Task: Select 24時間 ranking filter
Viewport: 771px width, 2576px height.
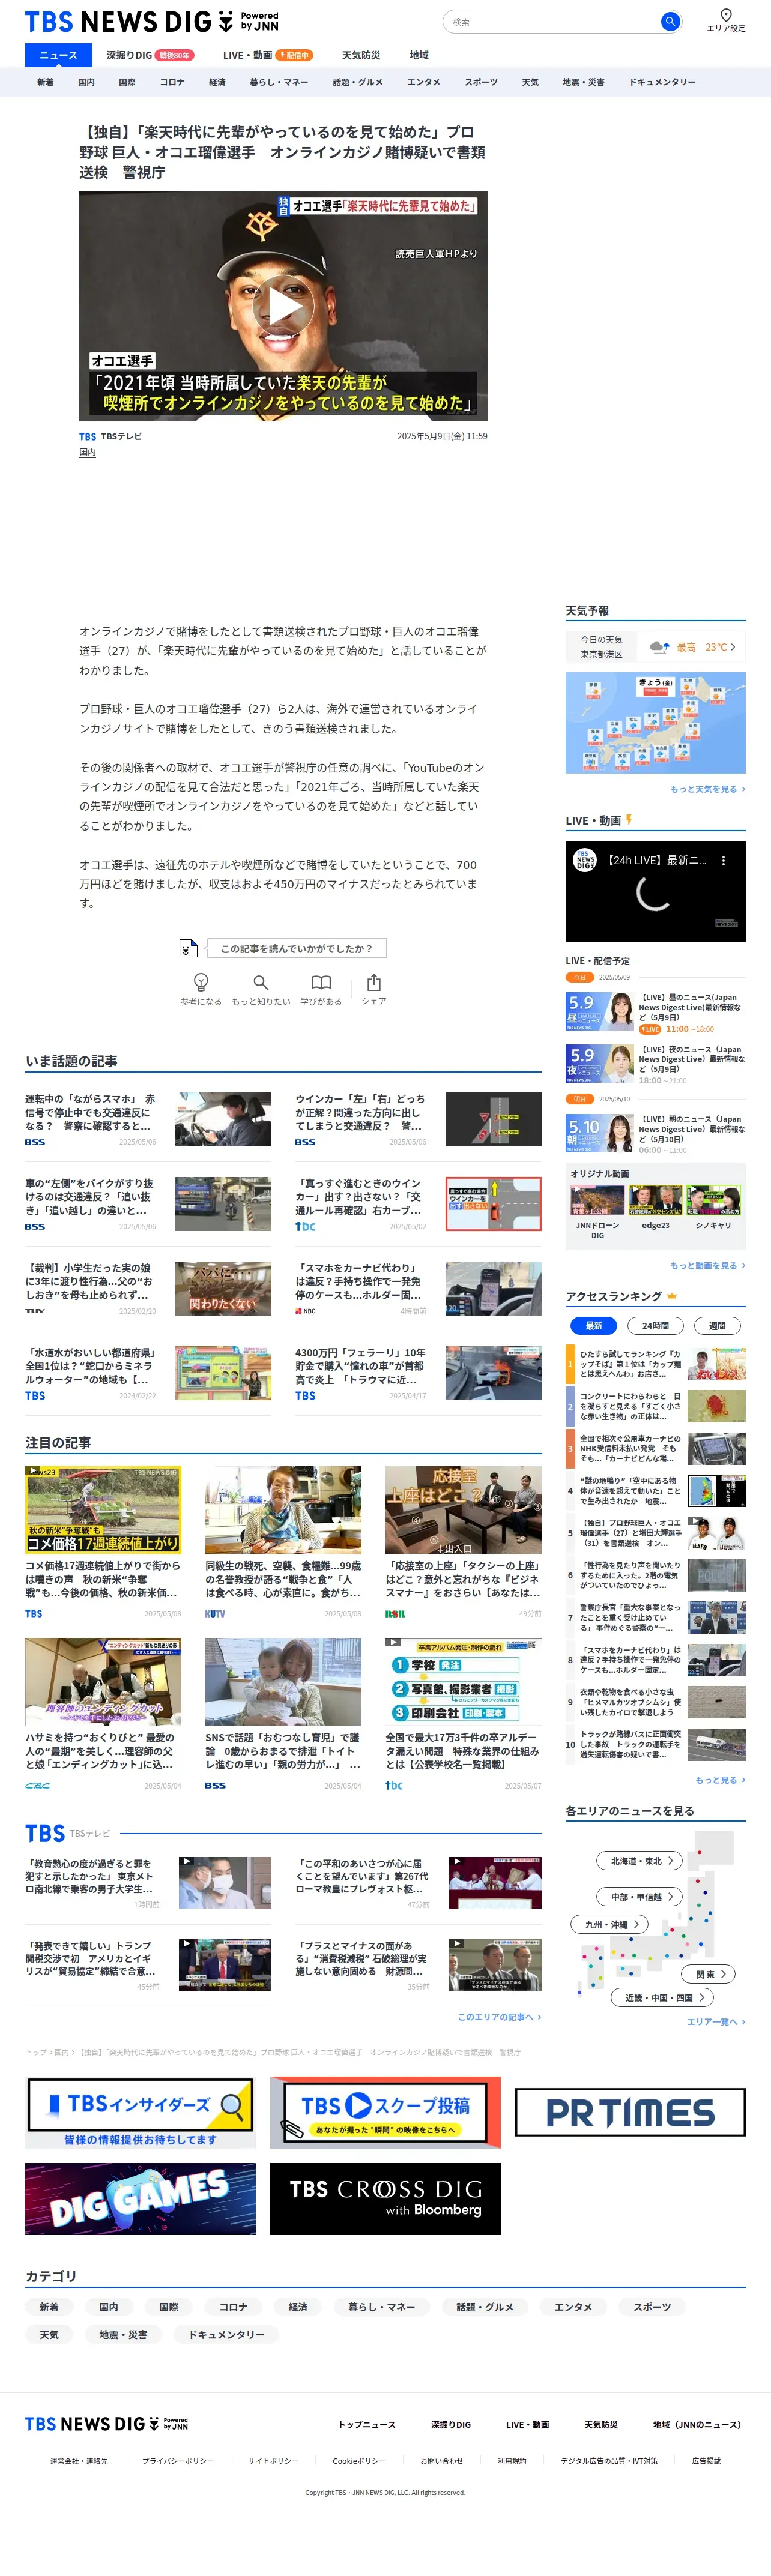Action: click(x=655, y=1326)
